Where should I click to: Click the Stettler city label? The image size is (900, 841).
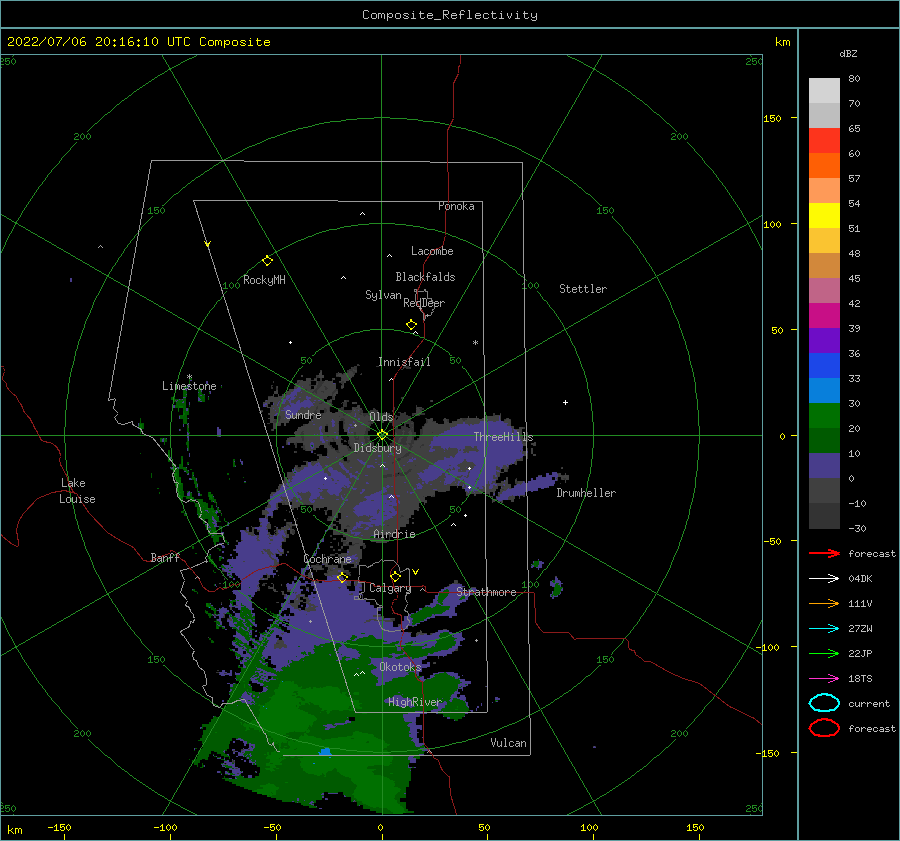pyautogui.click(x=583, y=289)
